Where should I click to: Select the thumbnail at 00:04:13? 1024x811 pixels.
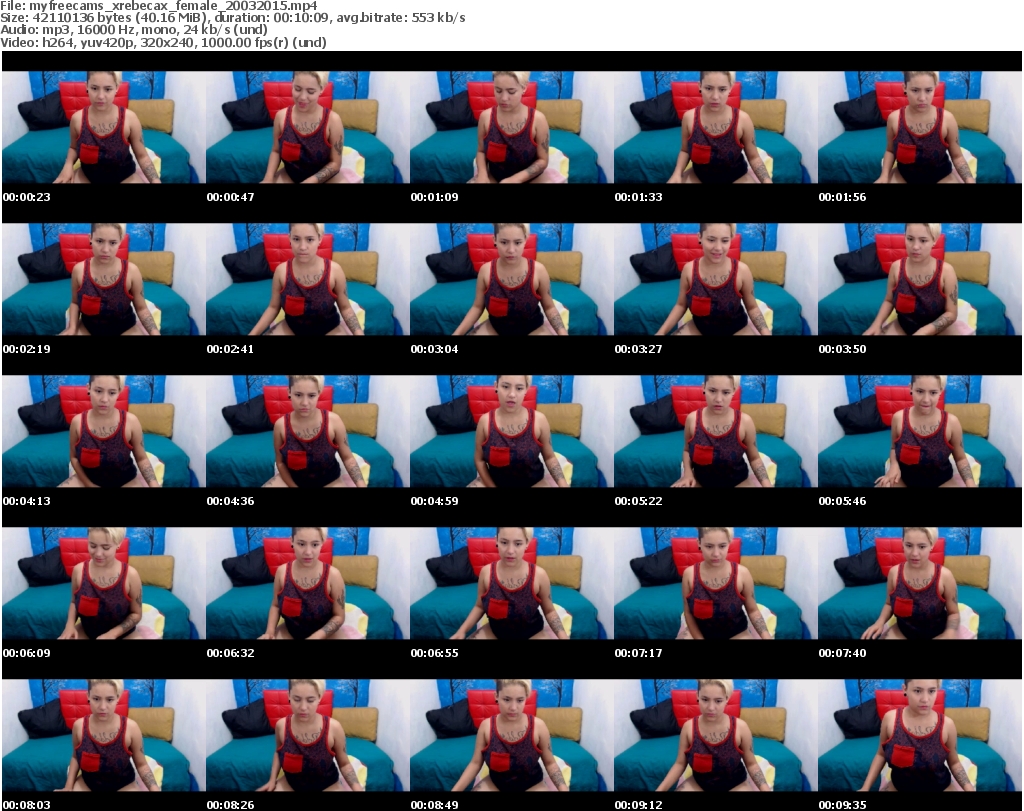[104, 431]
